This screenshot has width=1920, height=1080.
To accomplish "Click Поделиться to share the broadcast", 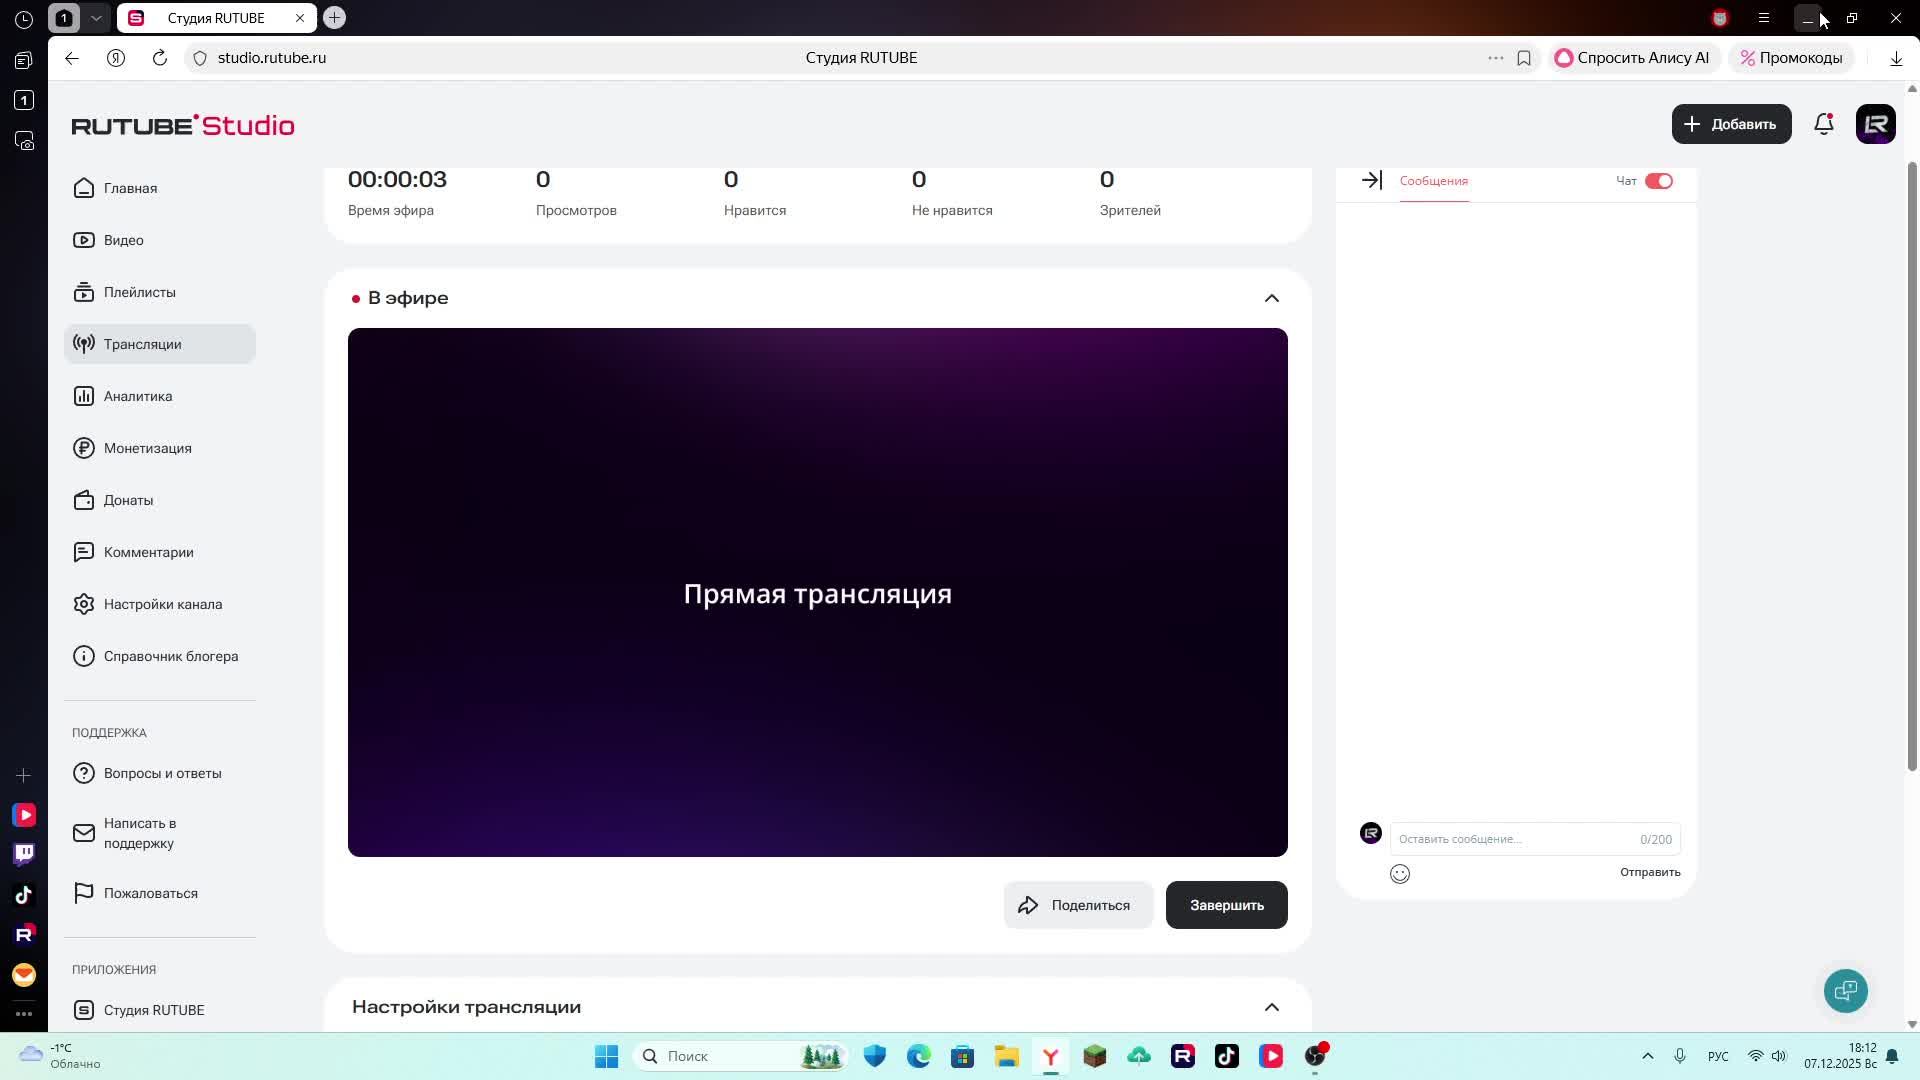I will pos(1077,904).
